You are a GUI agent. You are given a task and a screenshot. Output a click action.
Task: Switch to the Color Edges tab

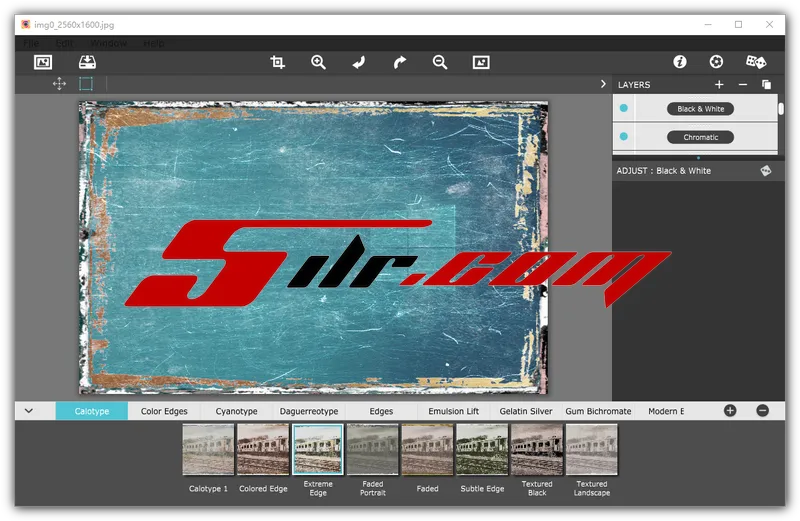(x=164, y=411)
